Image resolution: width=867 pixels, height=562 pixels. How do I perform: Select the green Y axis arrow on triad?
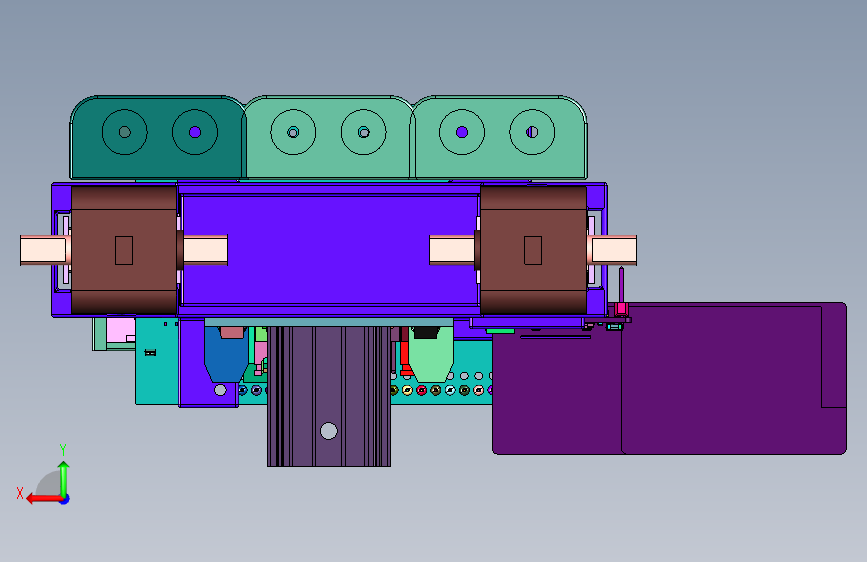pyautogui.click(x=64, y=479)
